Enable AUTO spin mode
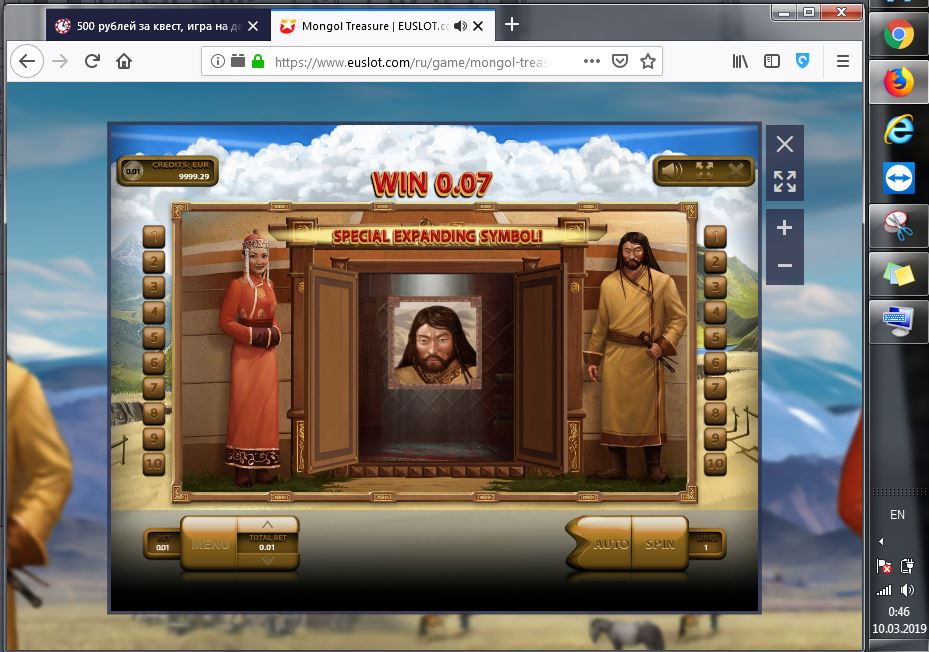 (610, 544)
